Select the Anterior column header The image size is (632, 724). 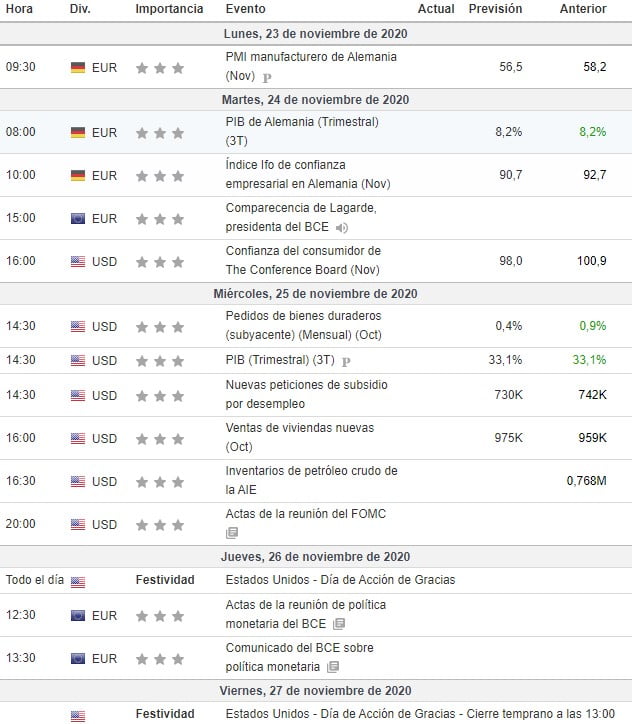click(583, 9)
